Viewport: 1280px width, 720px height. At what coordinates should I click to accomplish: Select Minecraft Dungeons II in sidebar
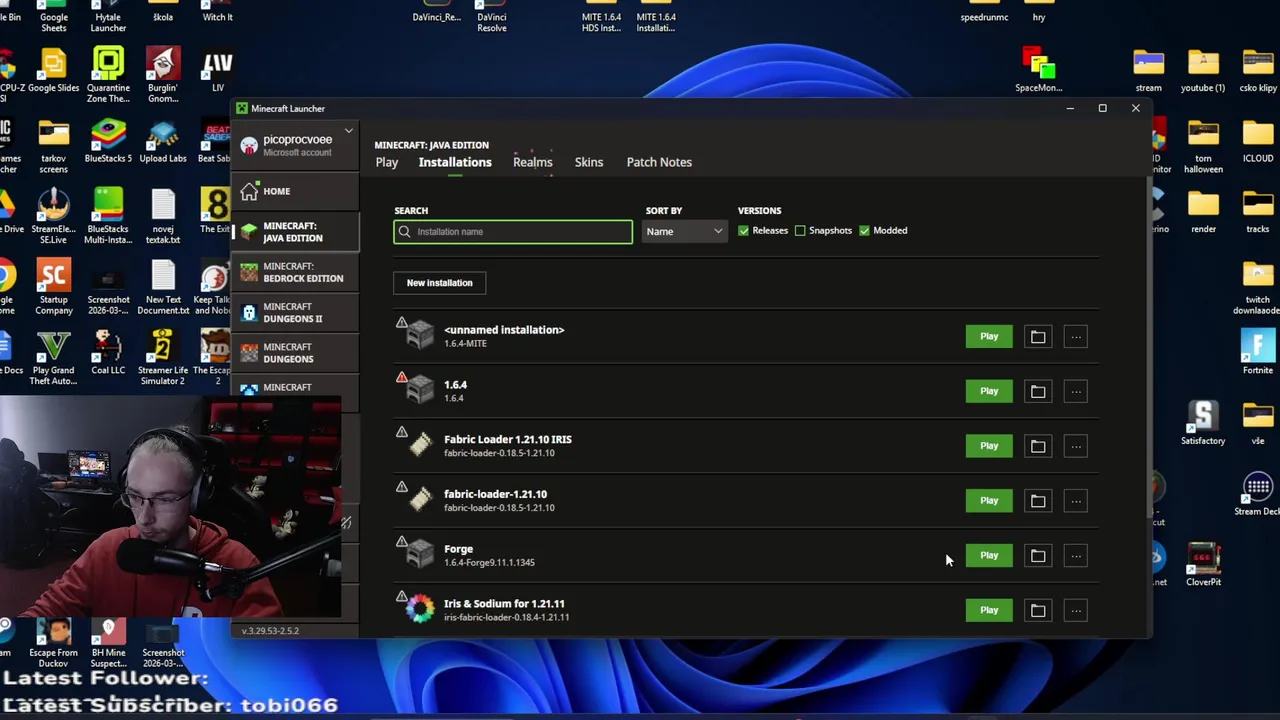(295, 313)
